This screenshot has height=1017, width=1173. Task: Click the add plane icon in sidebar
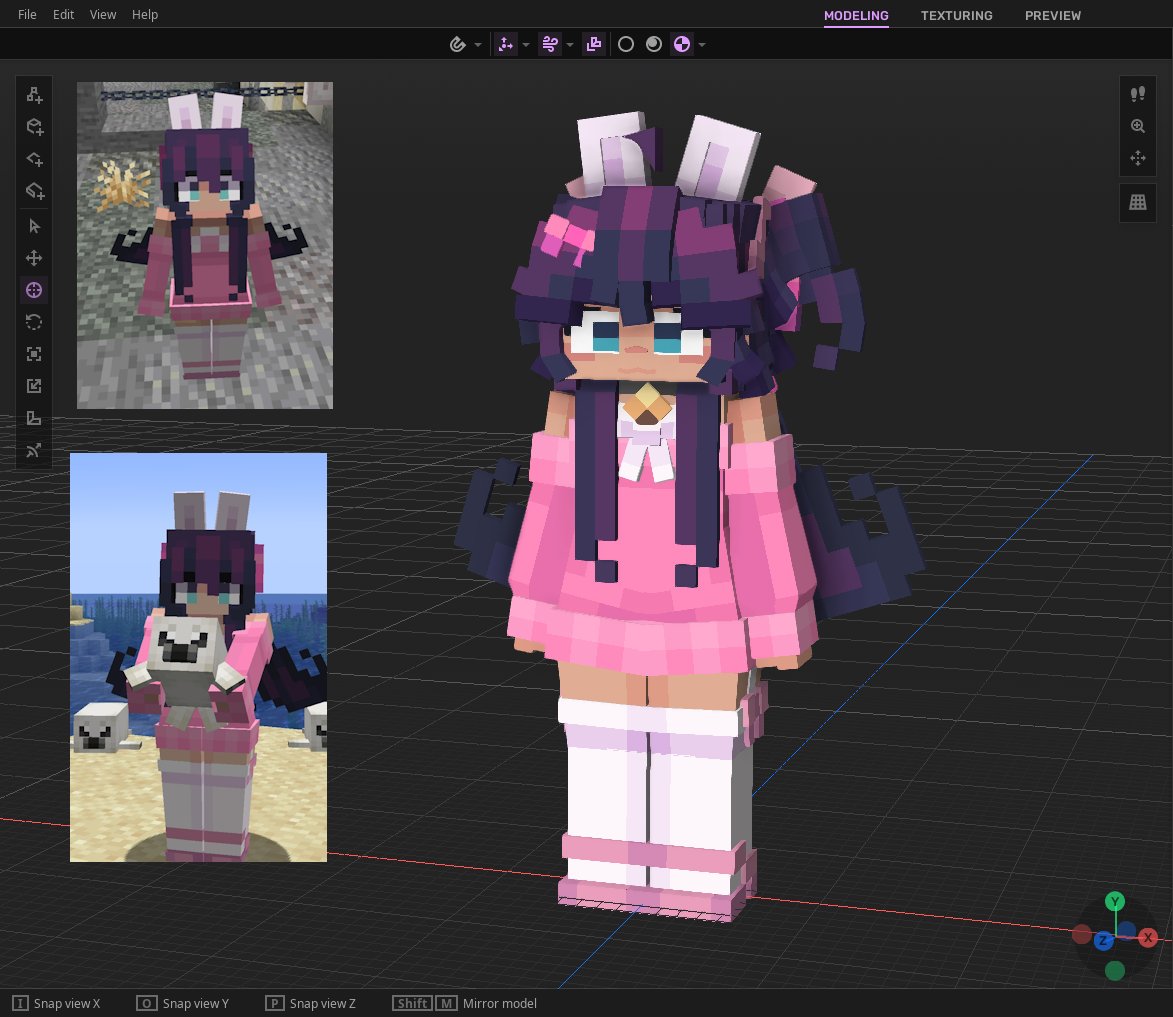(34, 159)
